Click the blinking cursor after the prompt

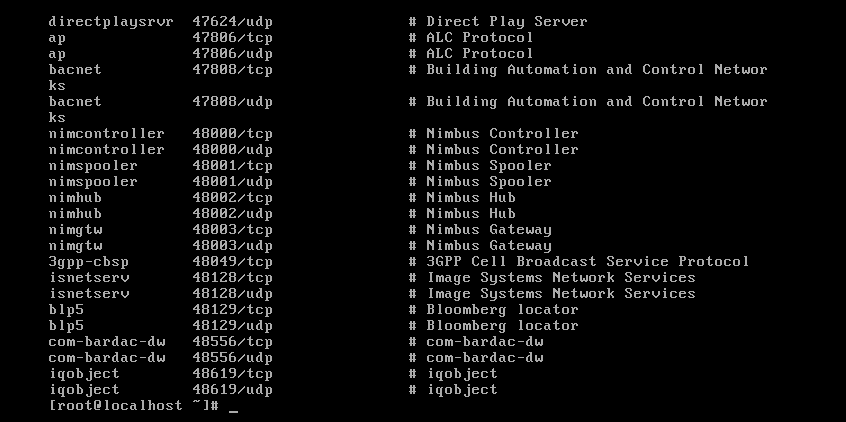(x=233, y=411)
